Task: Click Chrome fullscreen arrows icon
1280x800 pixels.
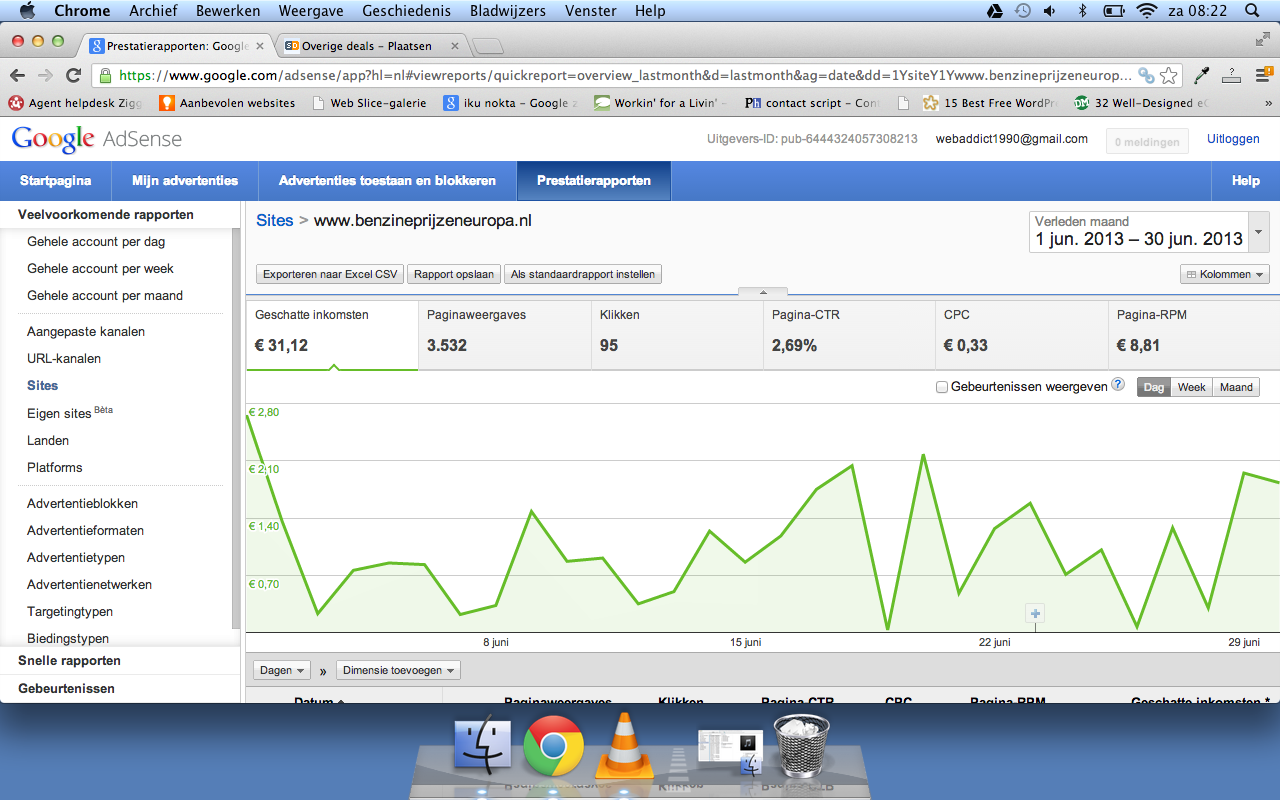Action: (1263, 40)
